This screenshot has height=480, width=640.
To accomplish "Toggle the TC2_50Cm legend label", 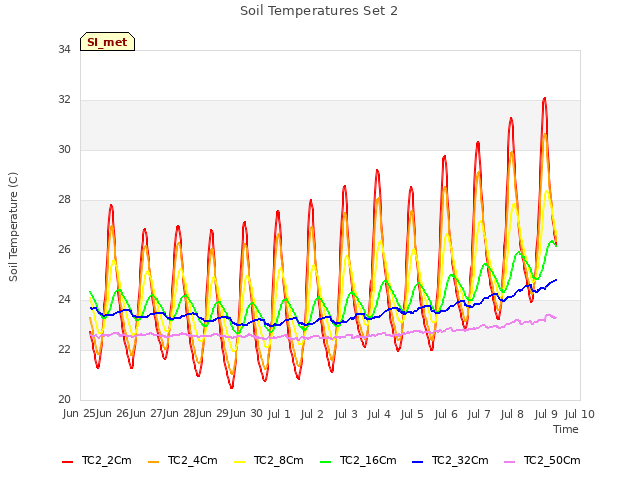I will pyautogui.click(x=552, y=460).
